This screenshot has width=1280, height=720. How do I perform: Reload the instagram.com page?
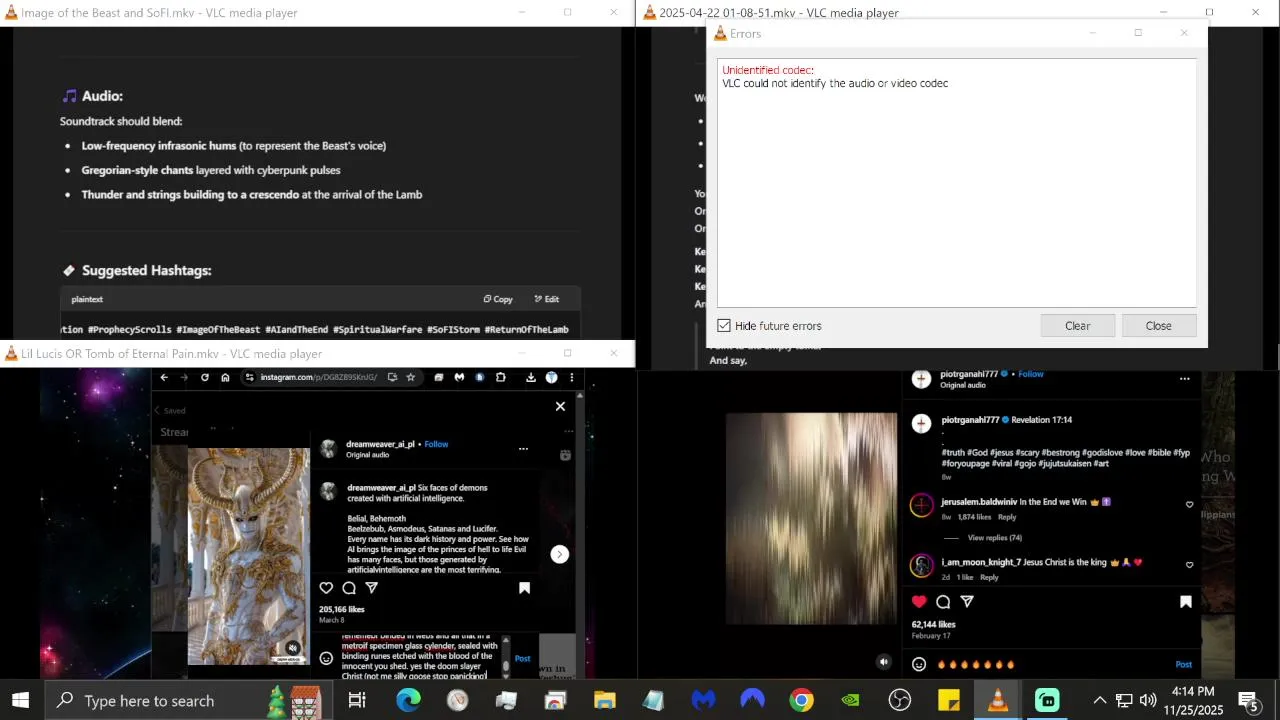(205, 377)
